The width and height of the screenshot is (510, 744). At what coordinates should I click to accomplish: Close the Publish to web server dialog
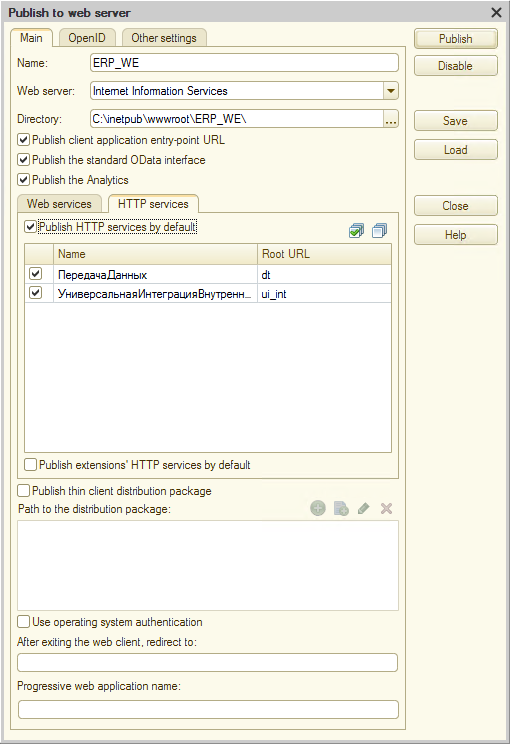[496, 12]
